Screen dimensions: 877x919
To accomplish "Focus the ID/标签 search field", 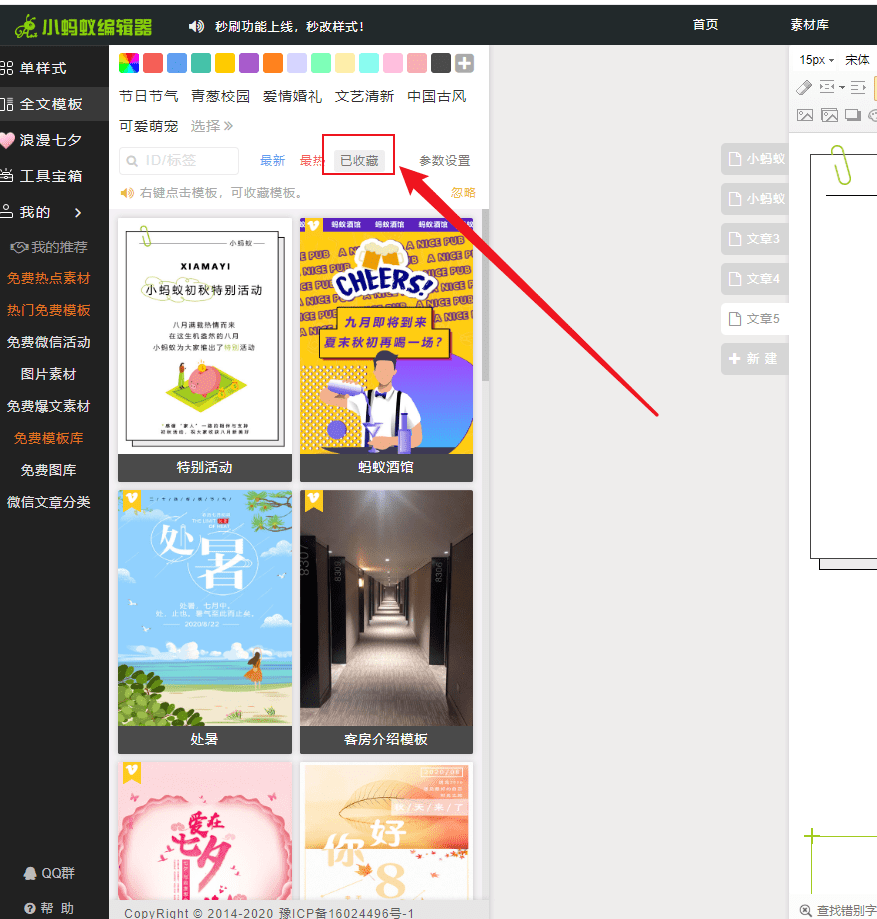I will coord(179,161).
